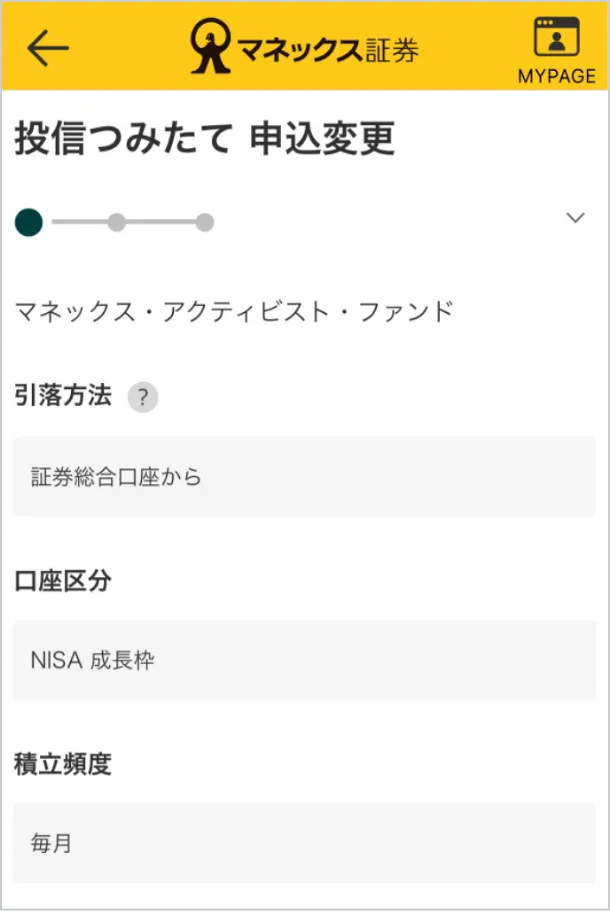The width and height of the screenshot is (610, 911).
Task: Select the first dark step indicator dot
Action: click(29, 222)
